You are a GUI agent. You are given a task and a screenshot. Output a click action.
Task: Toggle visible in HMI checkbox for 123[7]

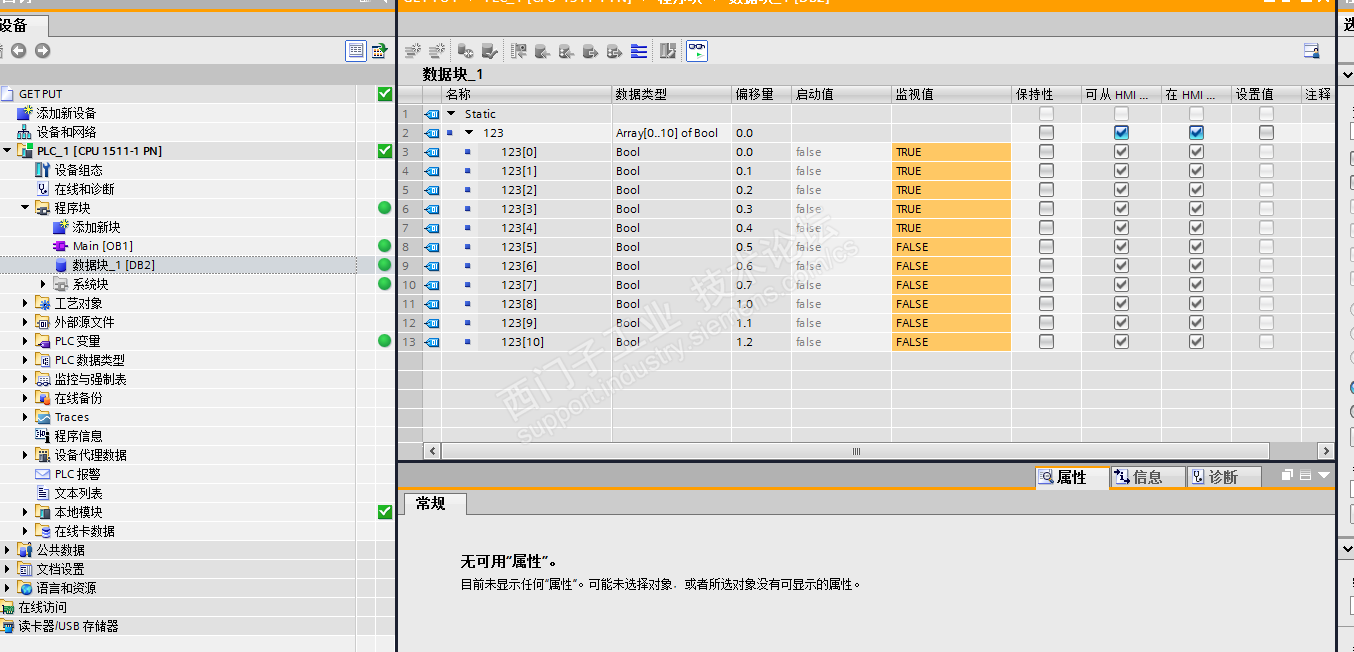point(1196,285)
